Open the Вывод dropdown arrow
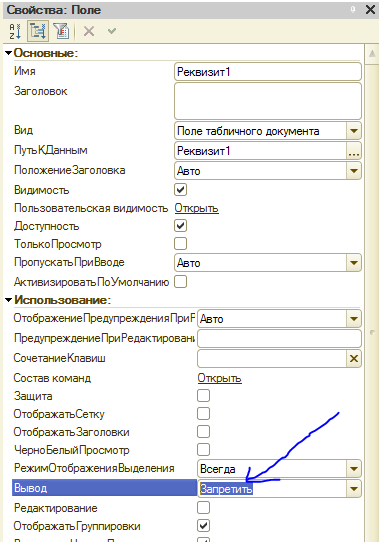This screenshot has width=384, height=548. click(354, 489)
